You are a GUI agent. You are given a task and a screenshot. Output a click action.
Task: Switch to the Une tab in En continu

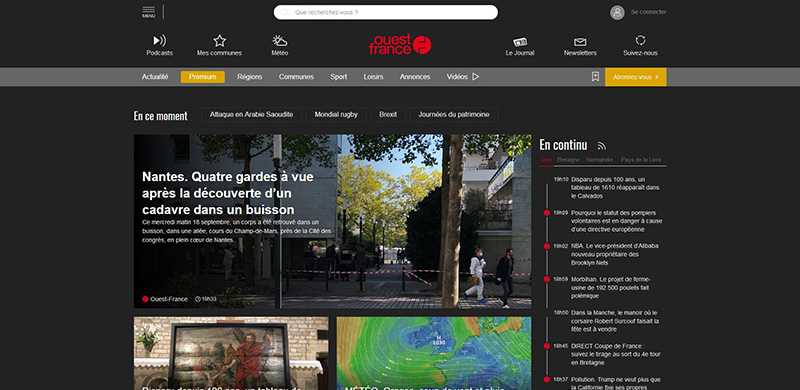point(546,160)
